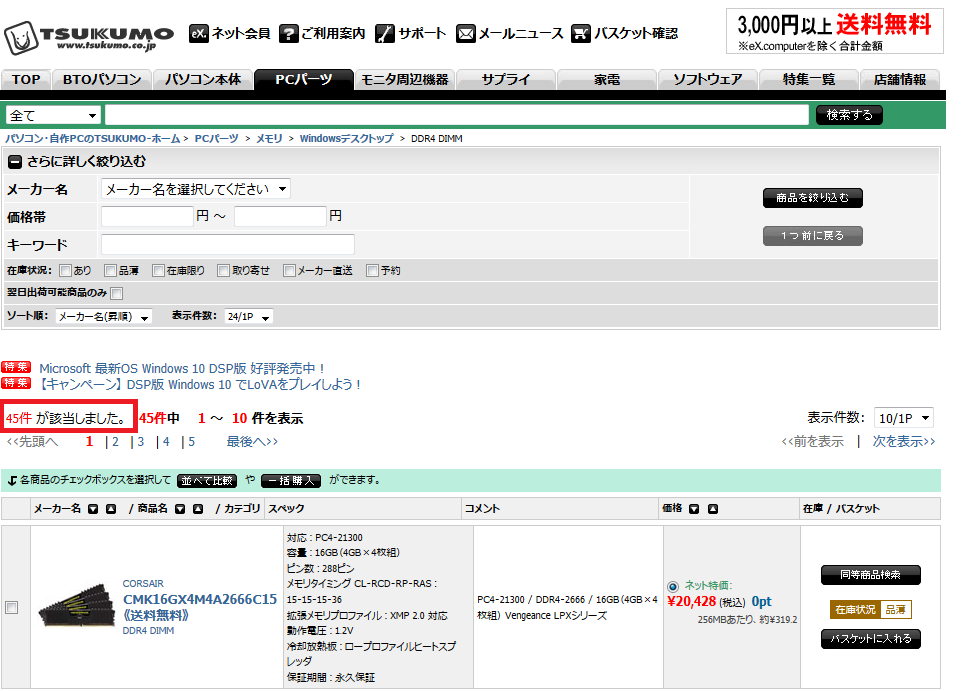
Task: Open the サポート wrench icon
Action: point(385,34)
